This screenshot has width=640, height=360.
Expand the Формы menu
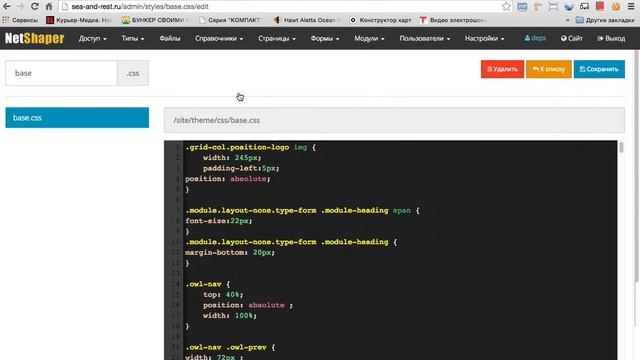pos(325,38)
